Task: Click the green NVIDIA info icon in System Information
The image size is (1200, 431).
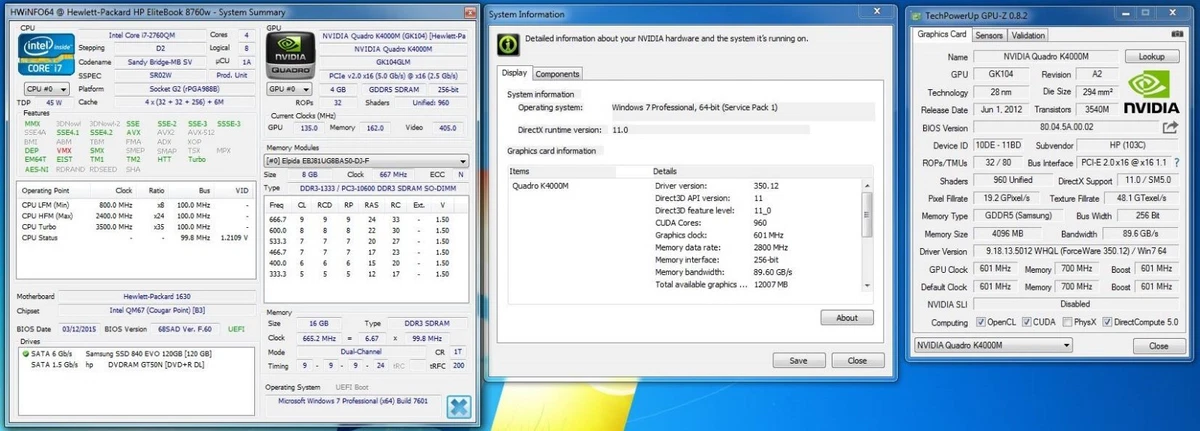Action: click(508, 44)
